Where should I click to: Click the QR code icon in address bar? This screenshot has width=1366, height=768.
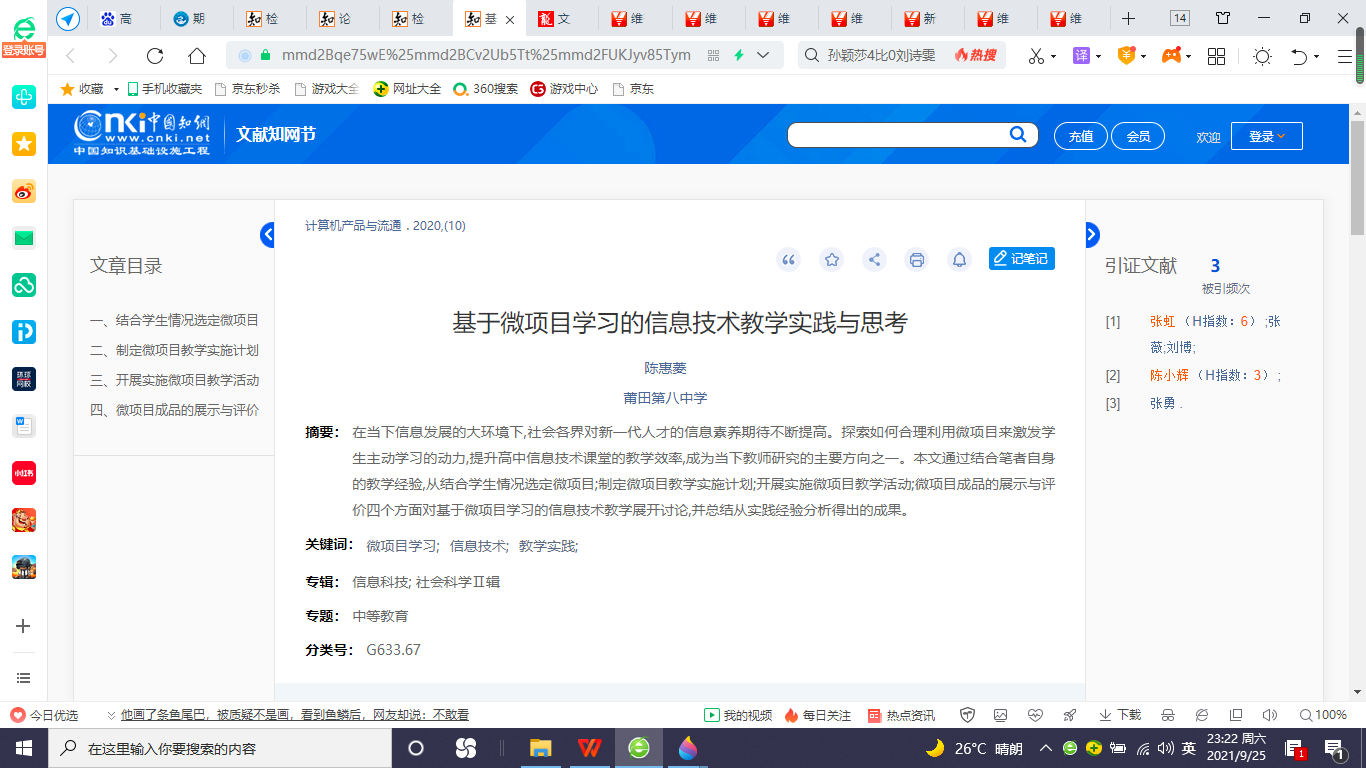pyautogui.click(x=713, y=55)
